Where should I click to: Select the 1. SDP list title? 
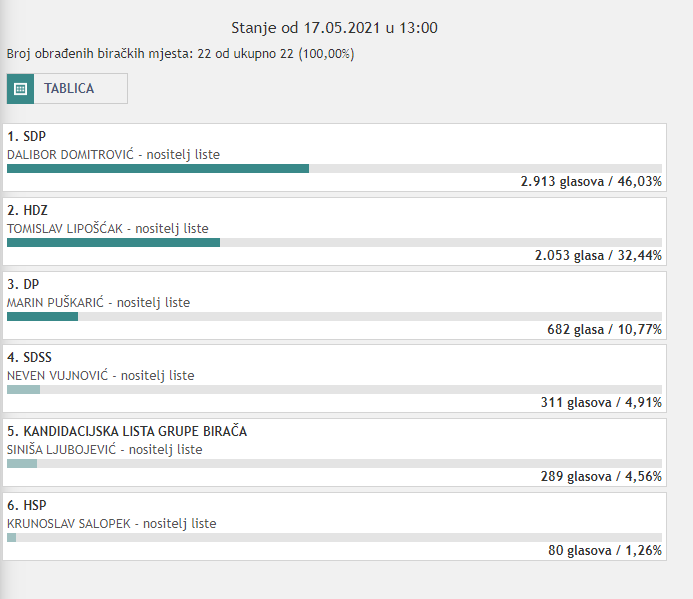[27, 137]
